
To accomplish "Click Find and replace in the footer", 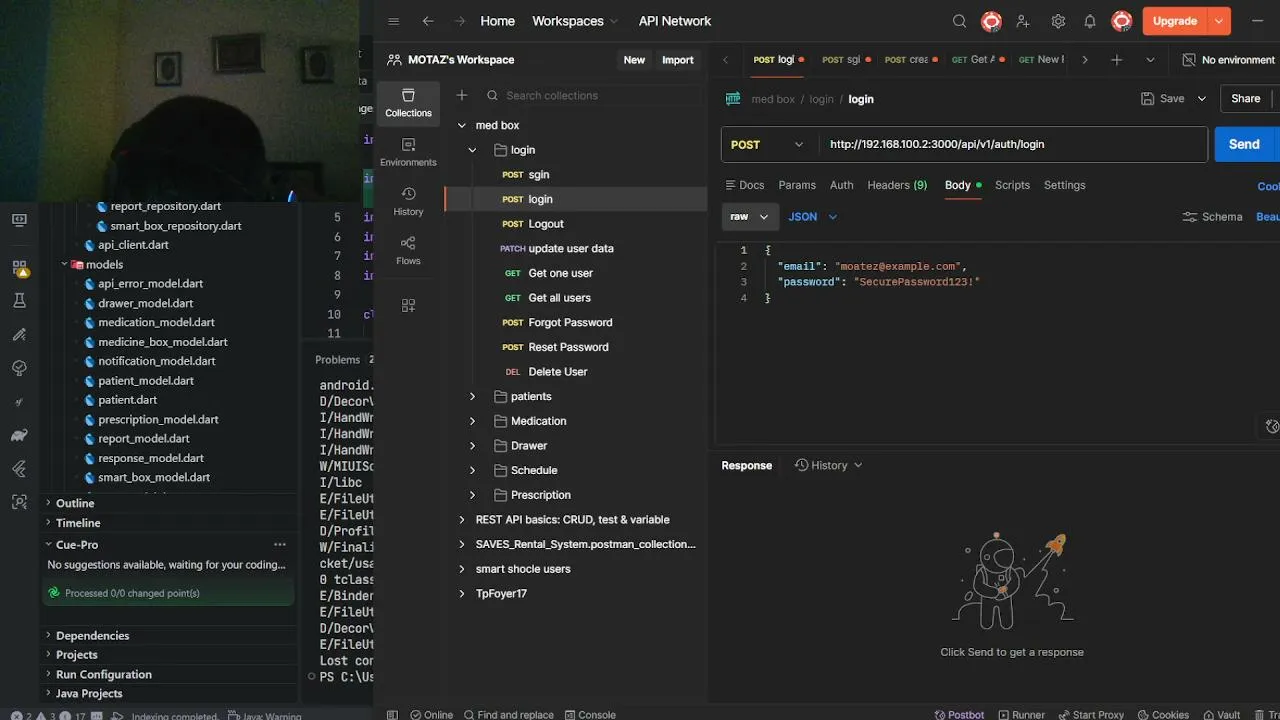I will pos(508,715).
